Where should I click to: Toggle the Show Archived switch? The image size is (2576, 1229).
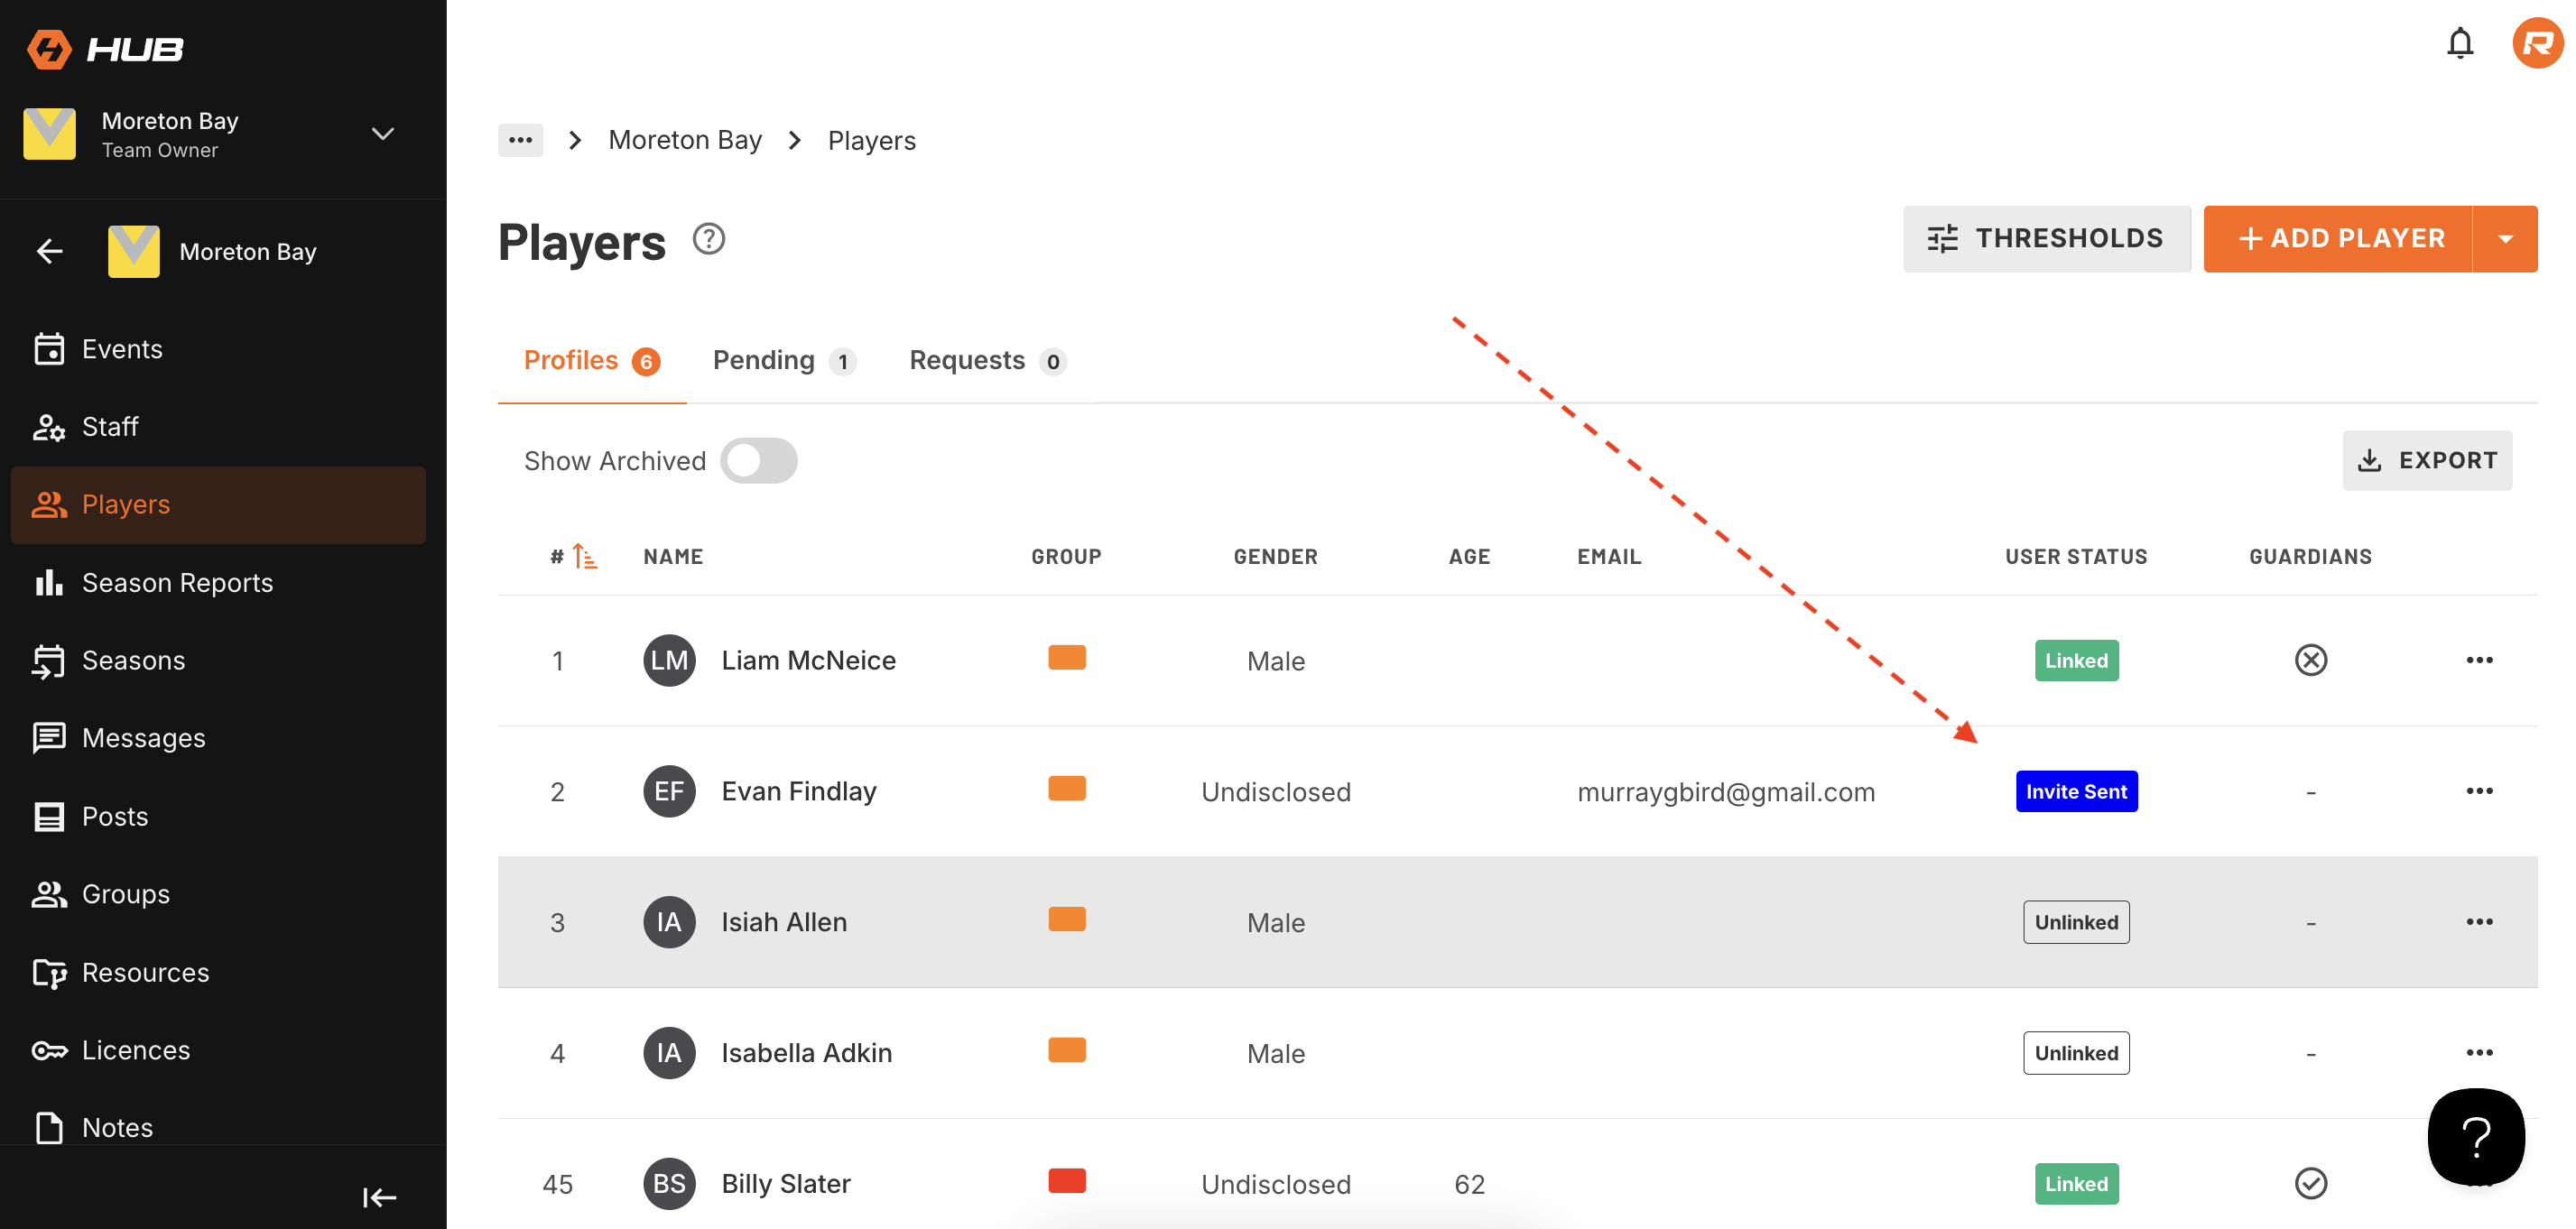(x=758, y=461)
